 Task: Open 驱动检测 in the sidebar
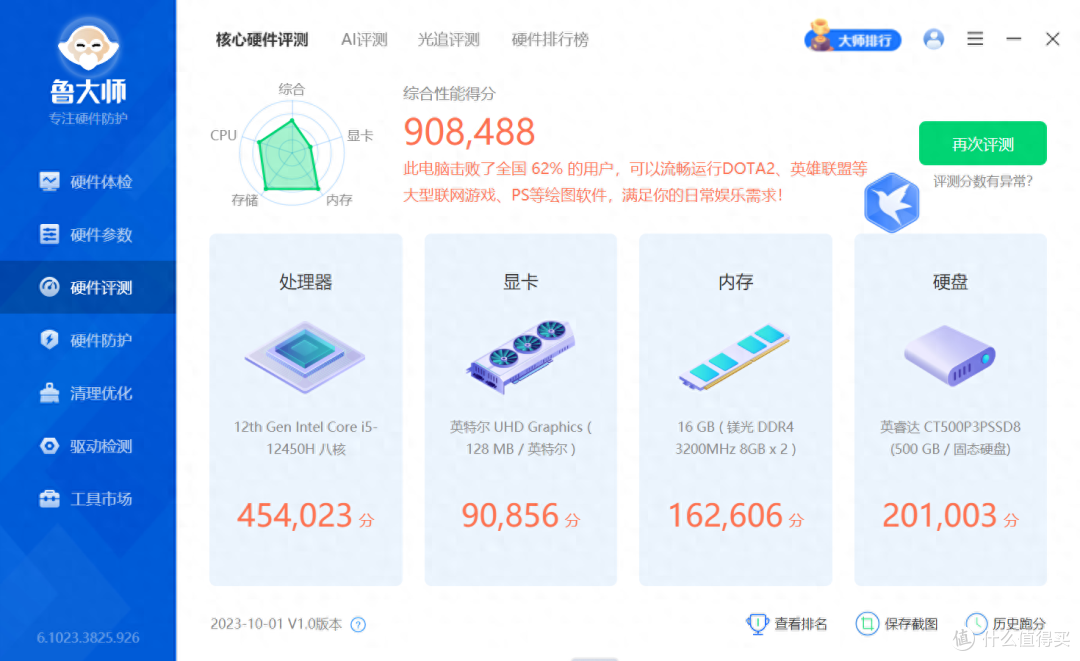click(87, 446)
